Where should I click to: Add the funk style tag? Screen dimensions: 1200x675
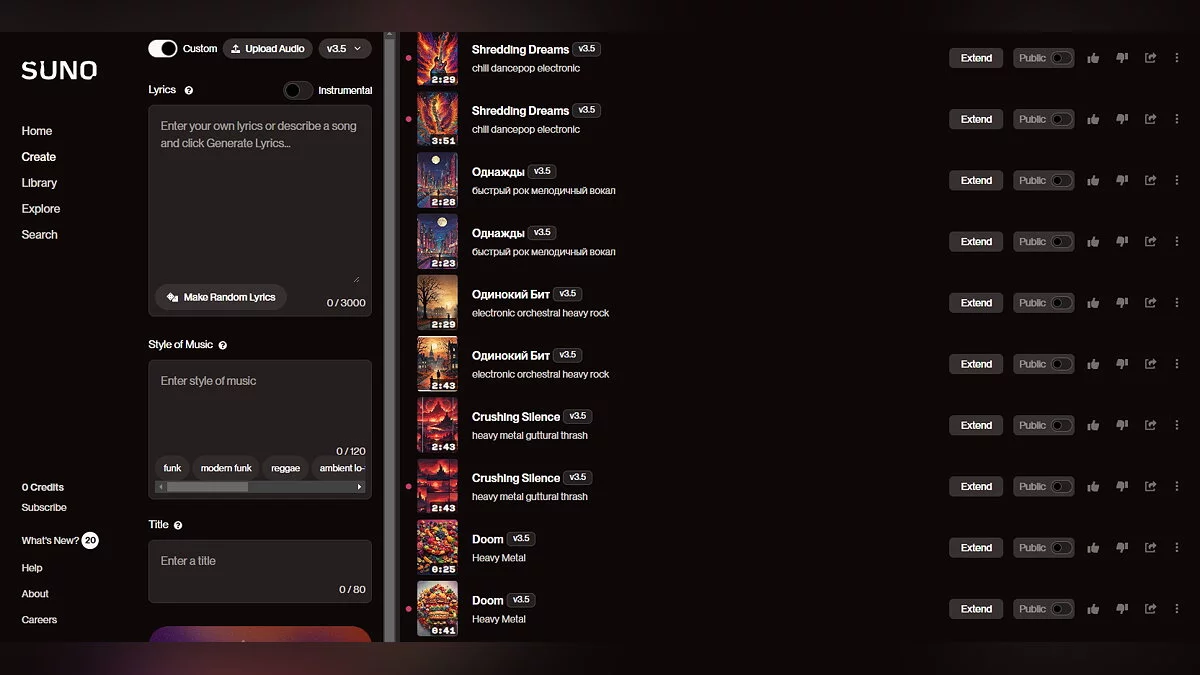(x=173, y=468)
